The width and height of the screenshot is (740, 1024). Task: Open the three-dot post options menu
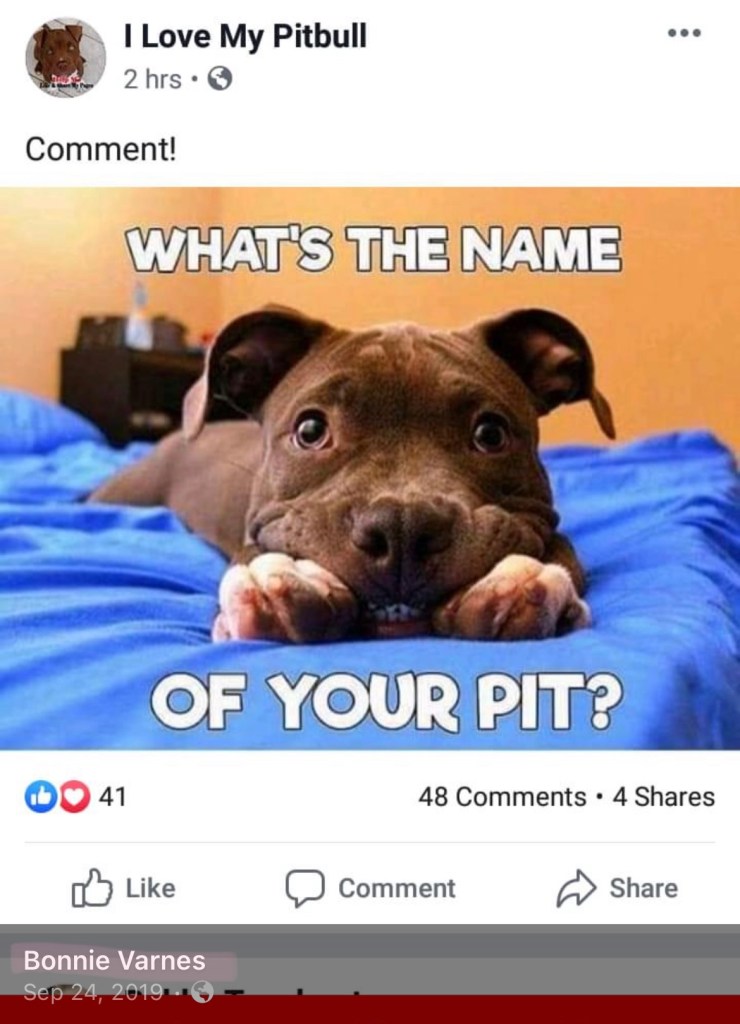[x=684, y=33]
